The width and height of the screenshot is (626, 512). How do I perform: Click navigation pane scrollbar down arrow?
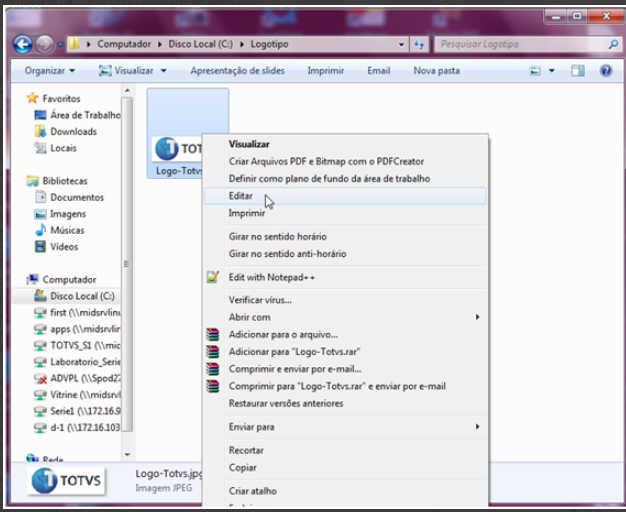point(127,454)
